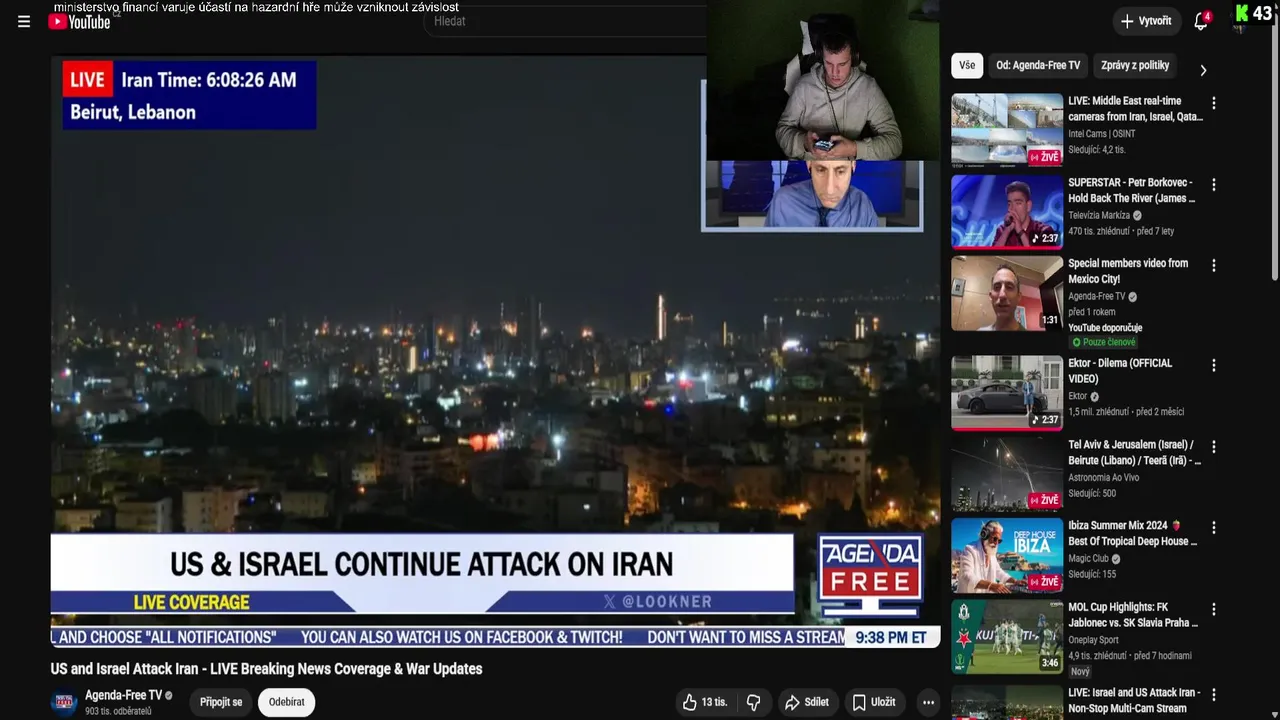The height and width of the screenshot is (720, 1280).
Task: Open the Ektor - Dilema thumbnail
Action: click(x=1007, y=393)
